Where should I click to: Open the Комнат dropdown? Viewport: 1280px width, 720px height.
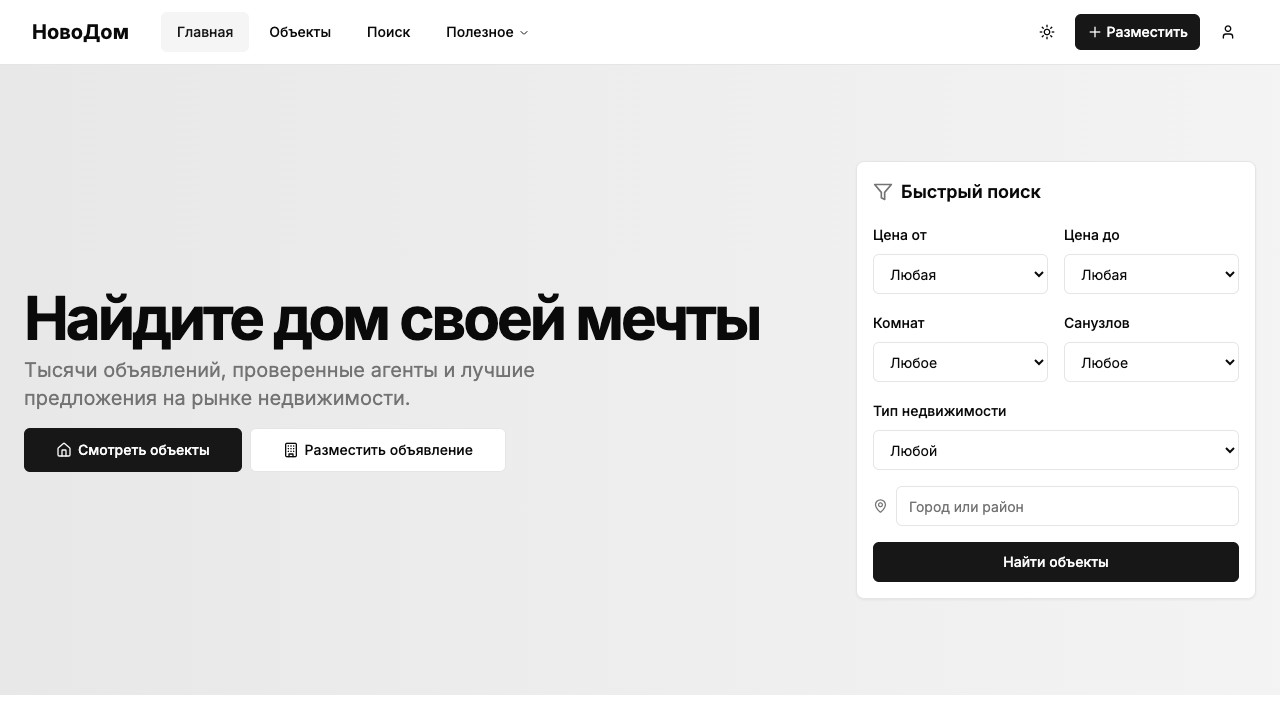tap(960, 362)
